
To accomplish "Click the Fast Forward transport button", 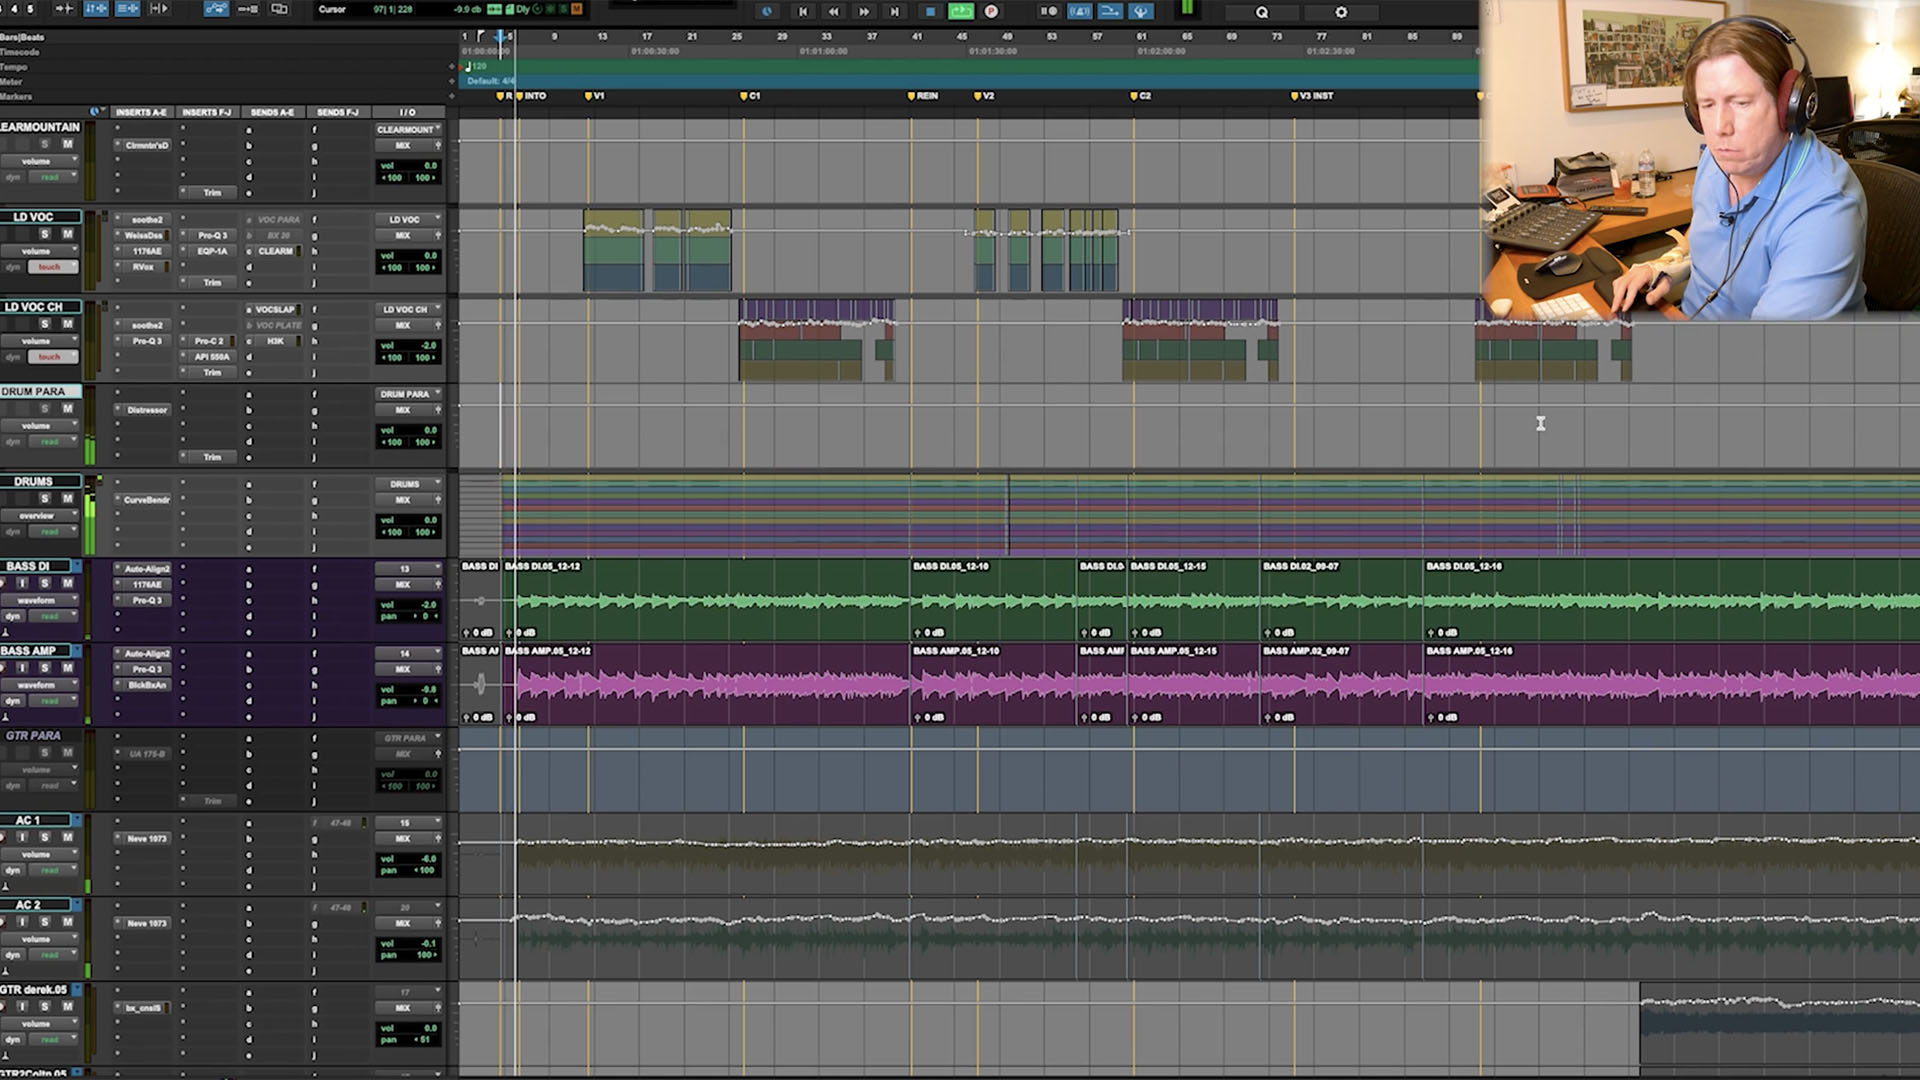I will click(x=864, y=11).
